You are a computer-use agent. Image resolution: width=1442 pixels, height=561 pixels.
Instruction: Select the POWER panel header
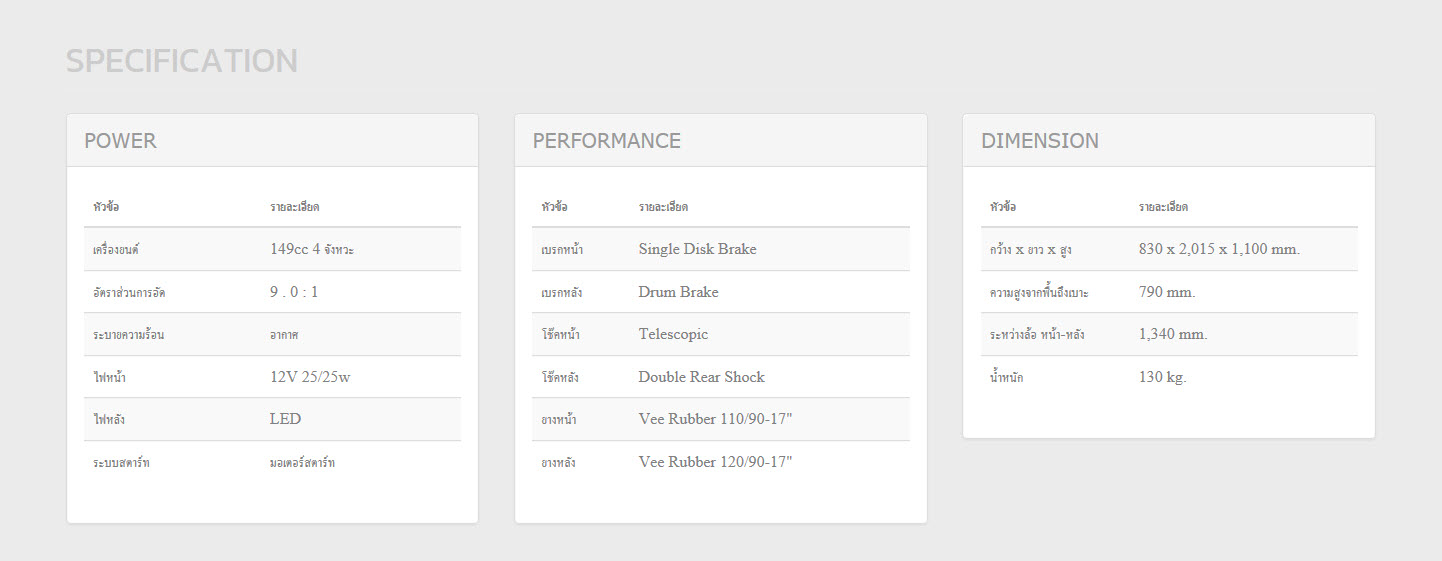272,140
